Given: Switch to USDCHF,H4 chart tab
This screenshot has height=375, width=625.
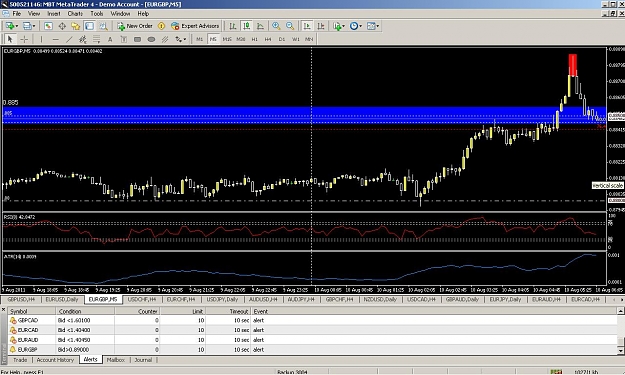Looking at the screenshot, I should coord(142,299).
